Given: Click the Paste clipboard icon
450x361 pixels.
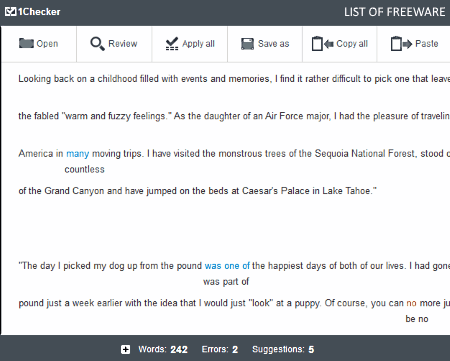Looking at the screenshot, I should click(x=401, y=44).
